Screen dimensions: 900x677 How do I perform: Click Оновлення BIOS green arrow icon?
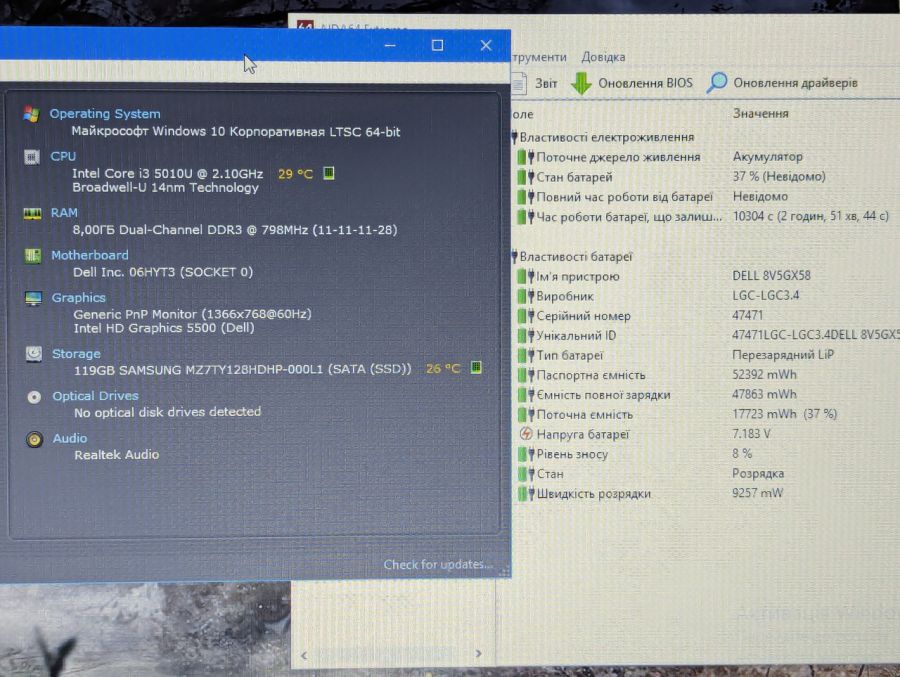tap(581, 83)
